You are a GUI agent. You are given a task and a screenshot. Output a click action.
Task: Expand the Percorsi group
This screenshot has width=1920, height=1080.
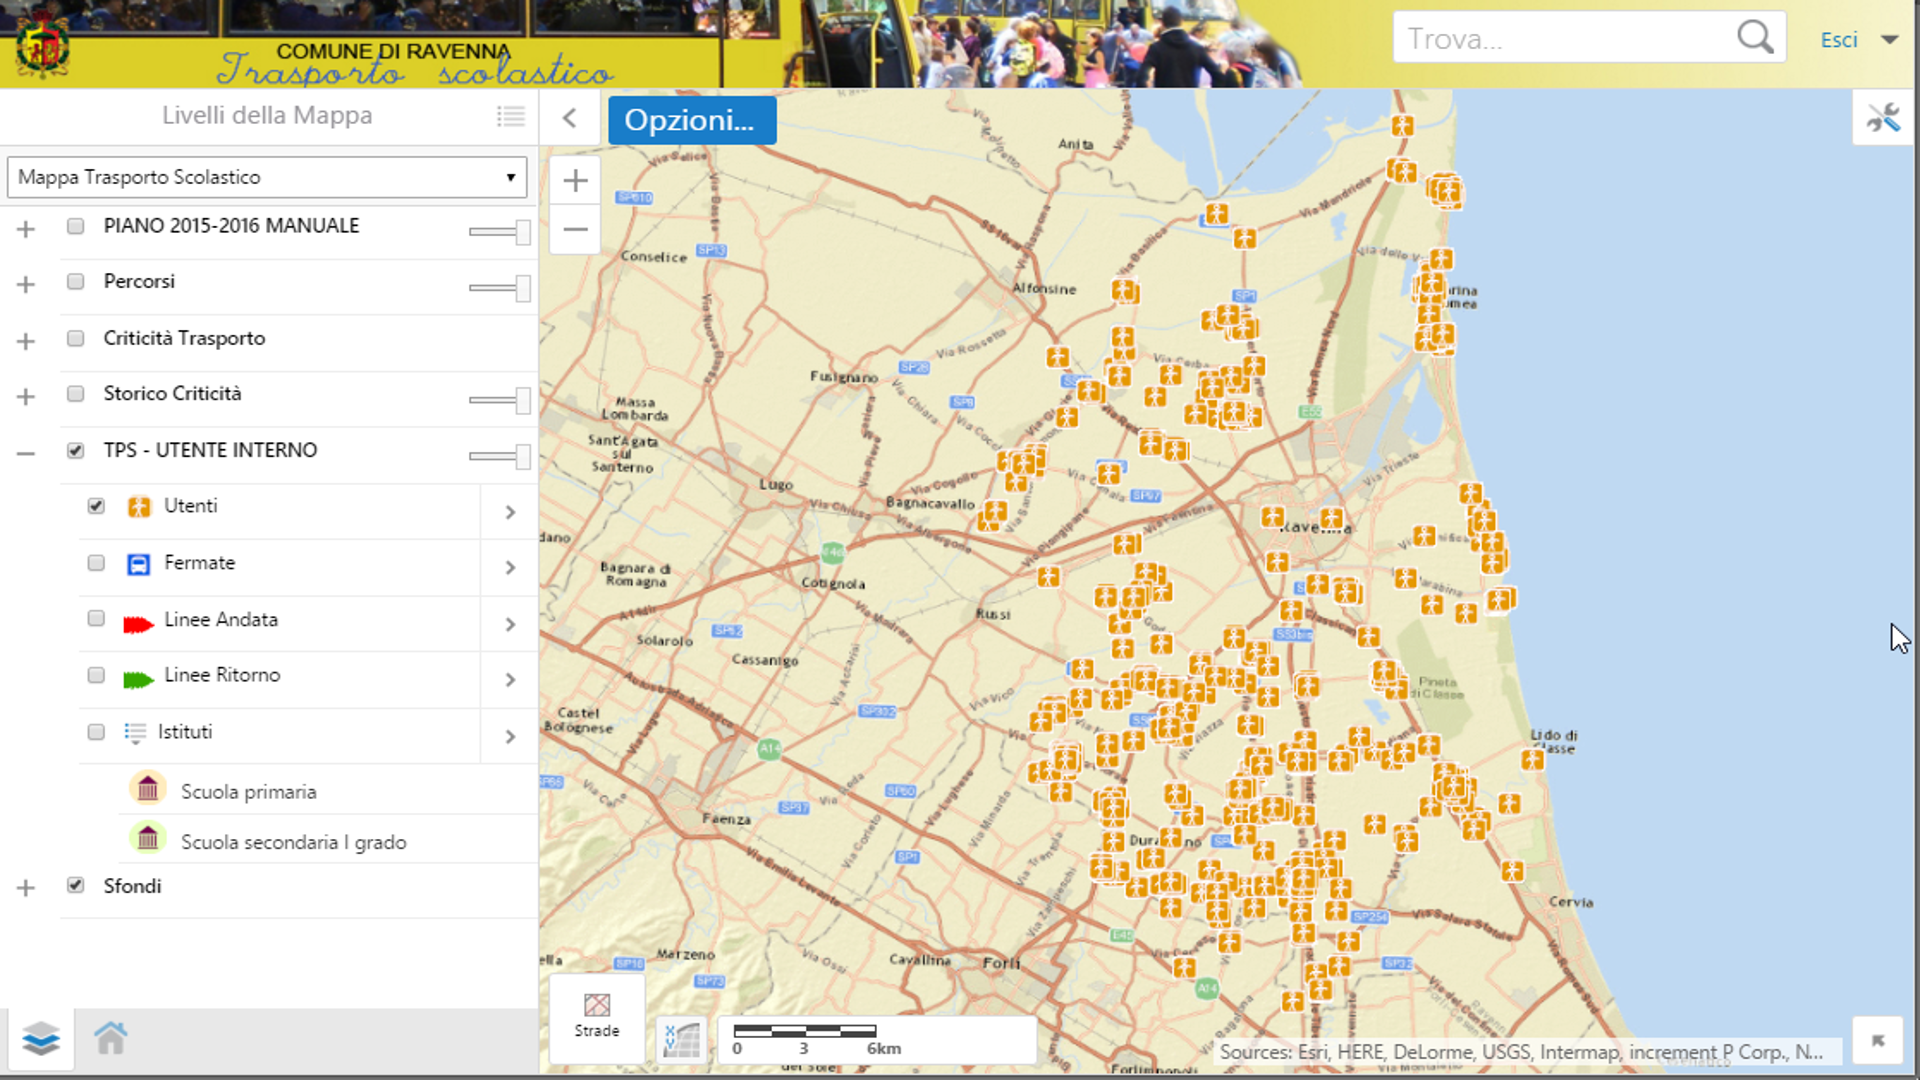click(26, 285)
